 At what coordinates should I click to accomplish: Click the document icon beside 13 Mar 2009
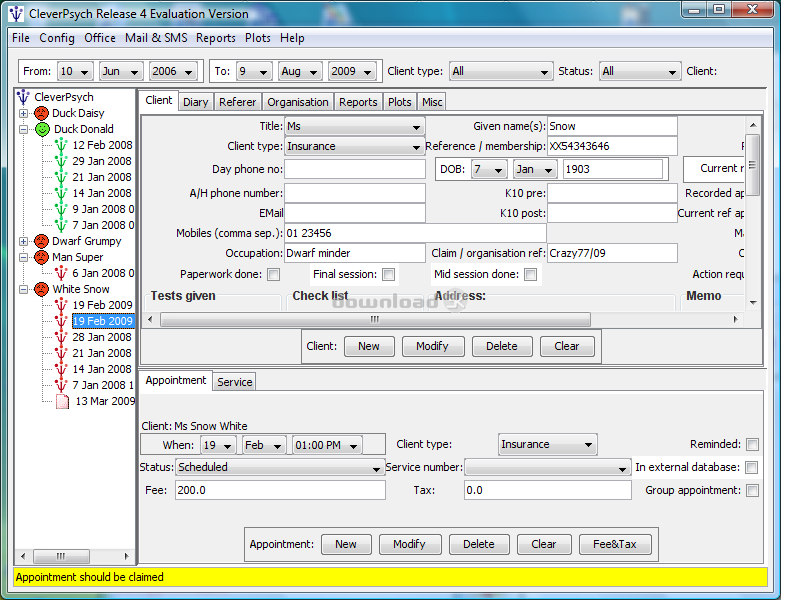tap(62, 402)
